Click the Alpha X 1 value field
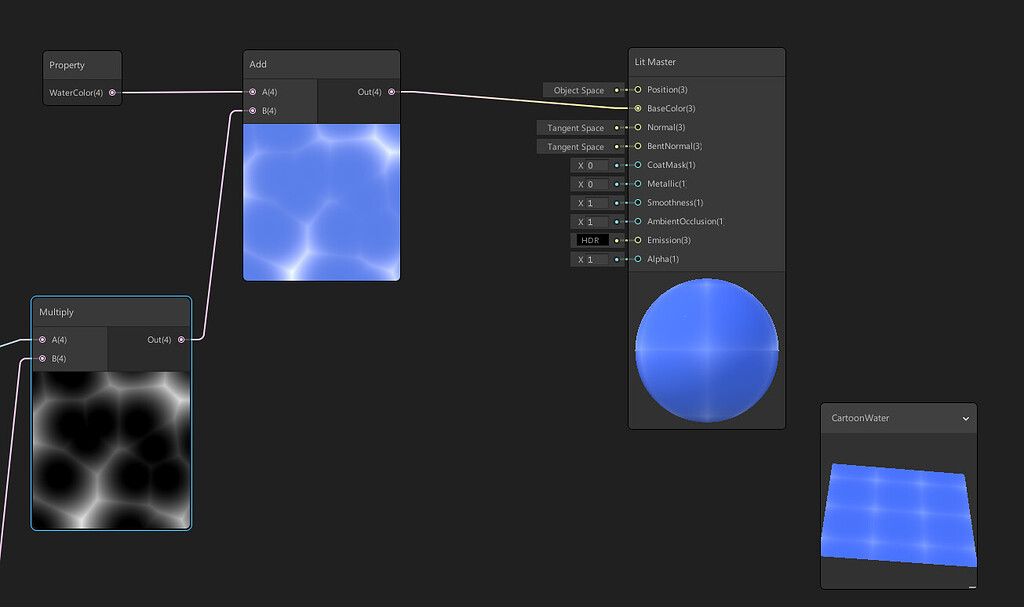1024x607 pixels. (593, 259)
